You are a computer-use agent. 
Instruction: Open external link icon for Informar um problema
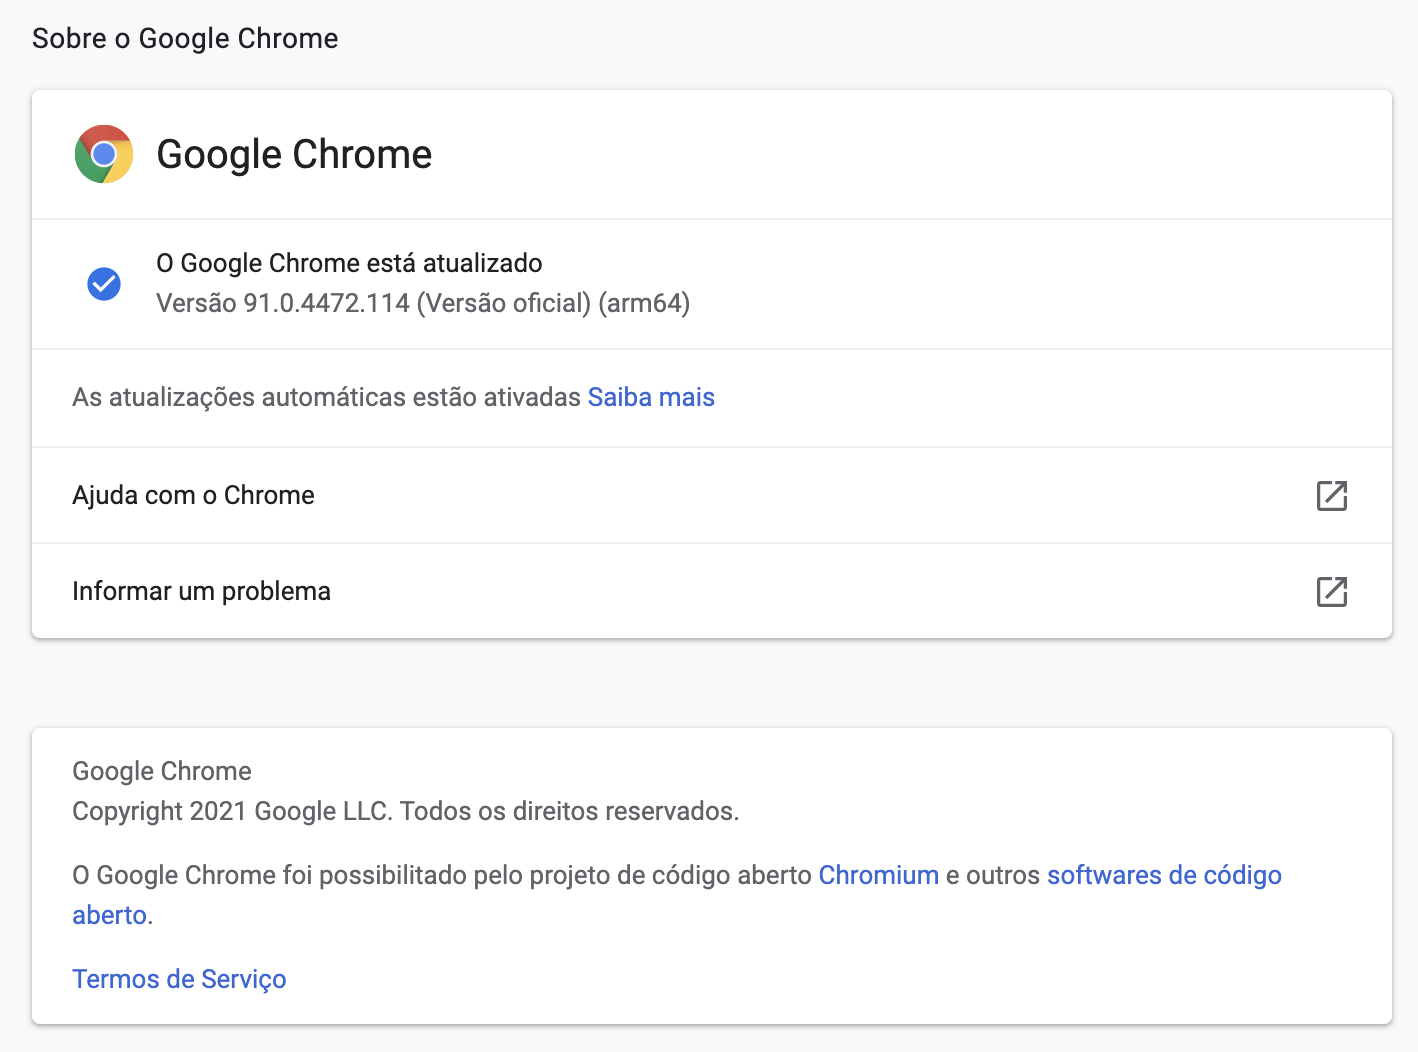(x=1332, y=591)
